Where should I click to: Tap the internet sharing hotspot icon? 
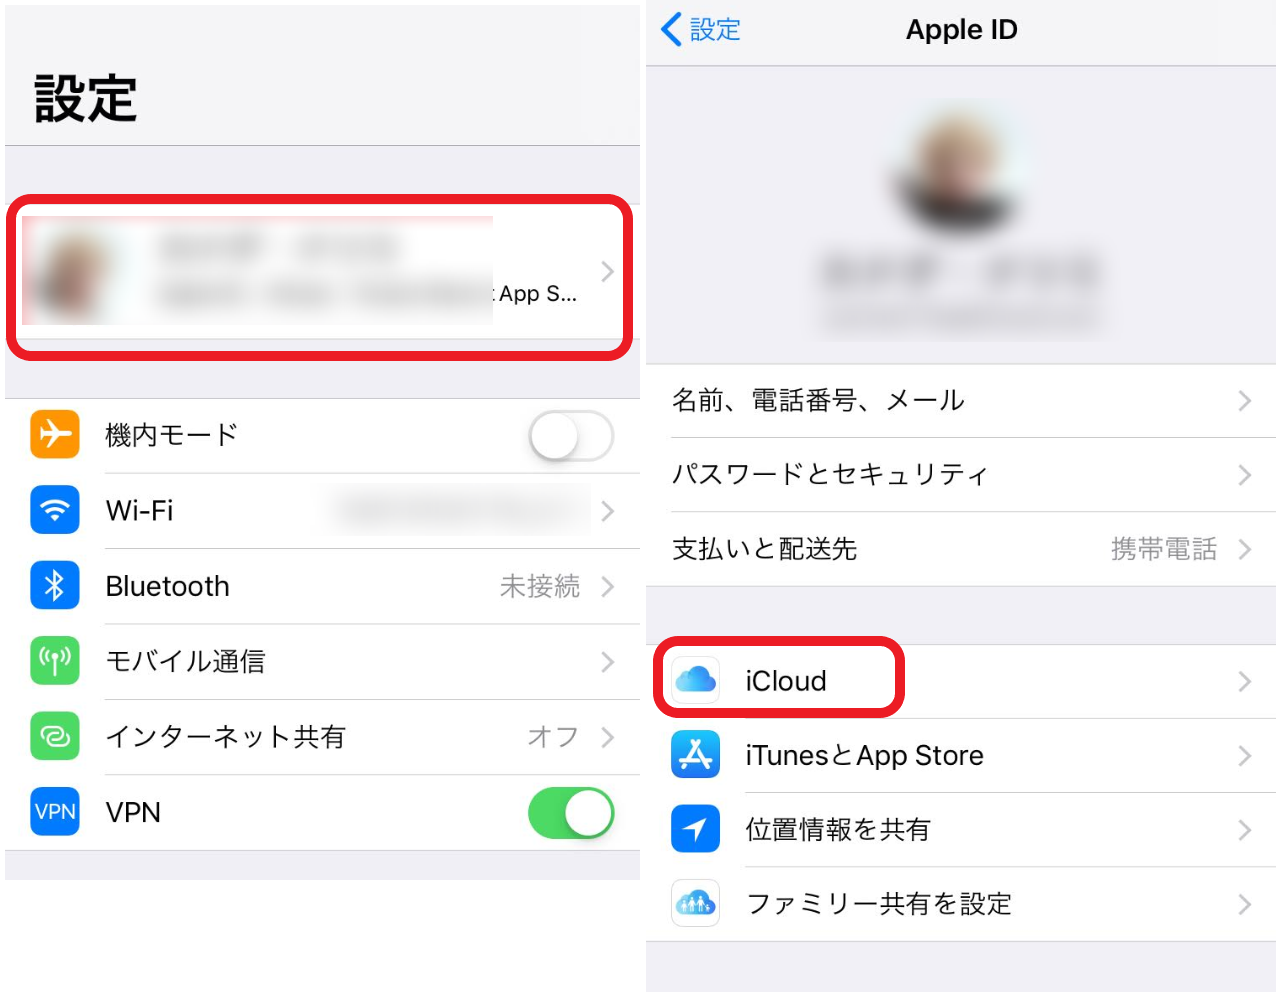[55, 737]
